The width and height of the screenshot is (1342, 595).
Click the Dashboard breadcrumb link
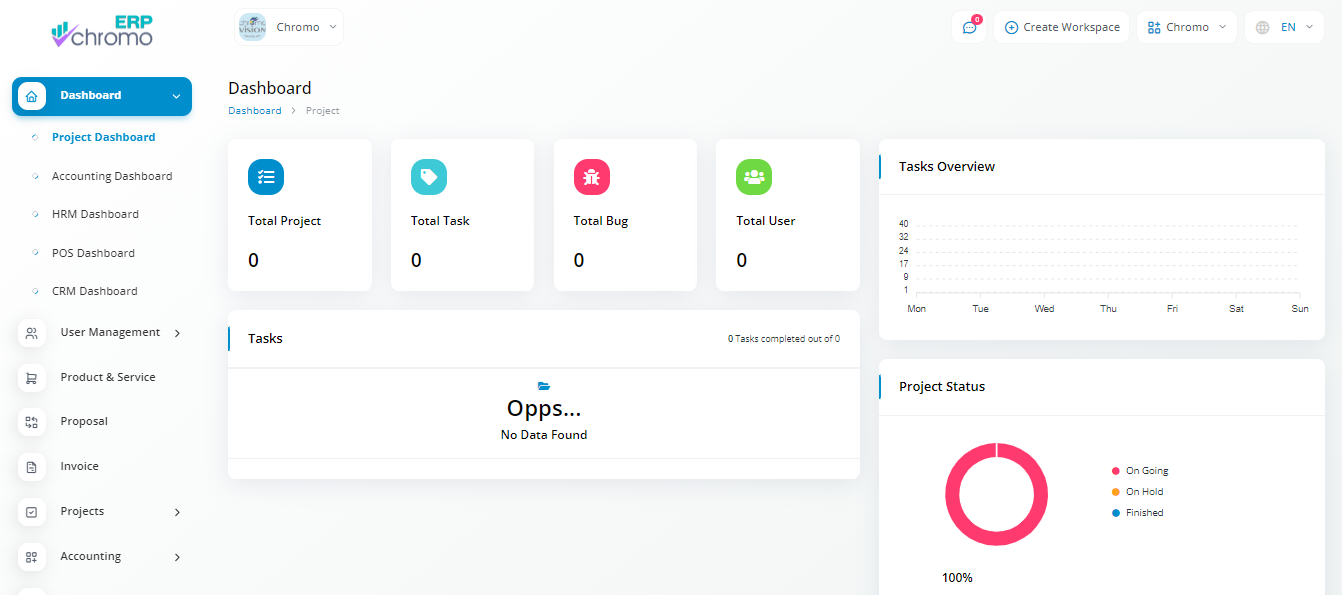tap(254, 111)
